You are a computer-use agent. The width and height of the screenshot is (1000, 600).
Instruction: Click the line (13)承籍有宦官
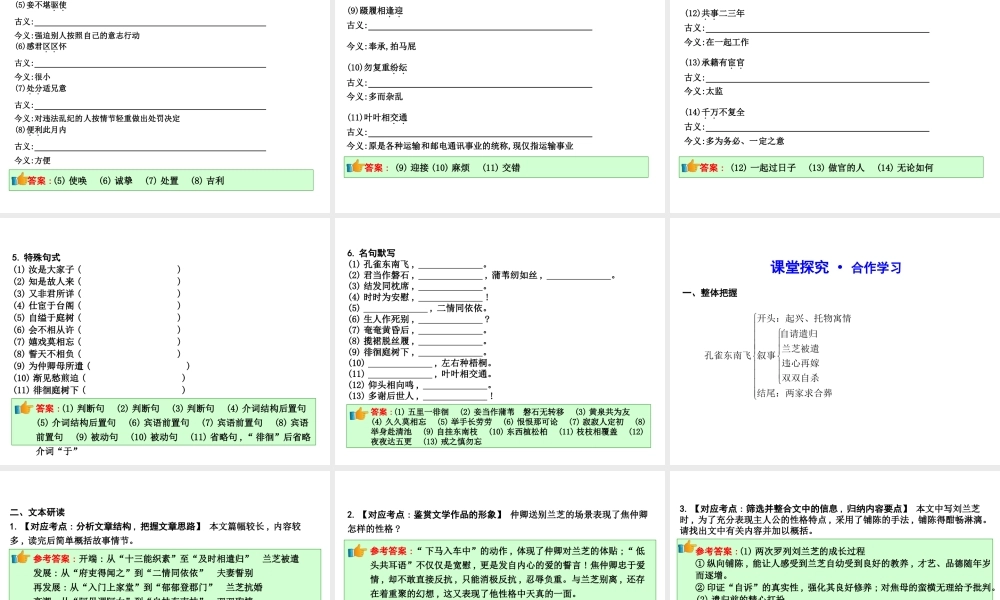point(714,62)
